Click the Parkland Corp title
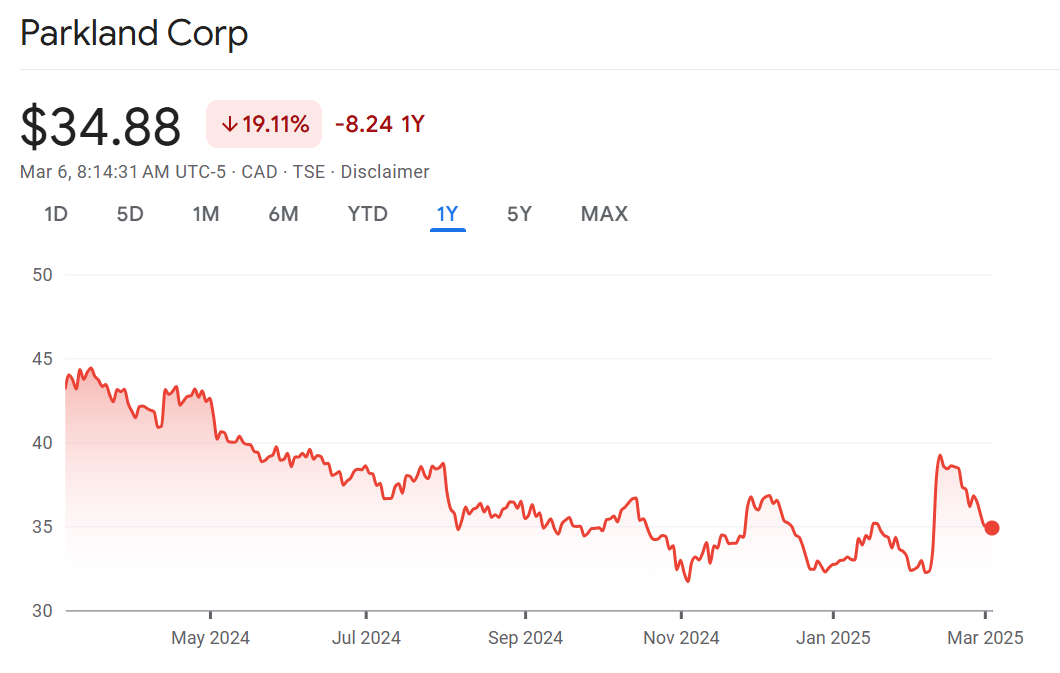 (134, 34)
